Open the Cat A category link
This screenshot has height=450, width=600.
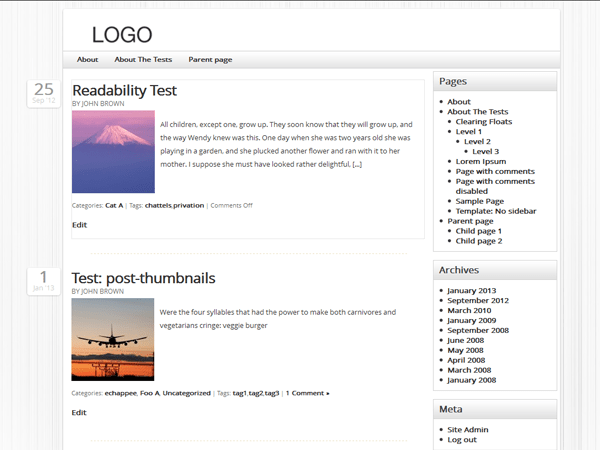(x=114, y=205)
